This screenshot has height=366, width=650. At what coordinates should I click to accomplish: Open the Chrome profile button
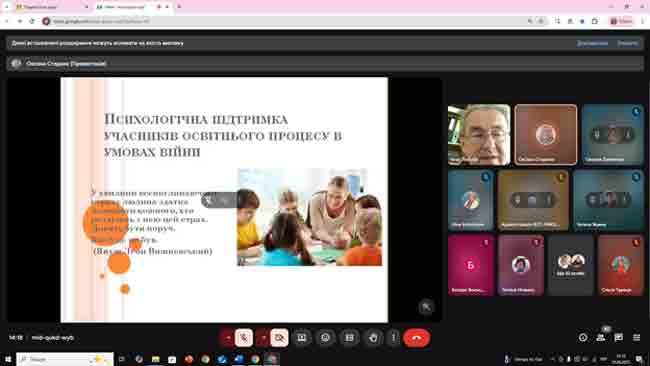click(621, 21)
